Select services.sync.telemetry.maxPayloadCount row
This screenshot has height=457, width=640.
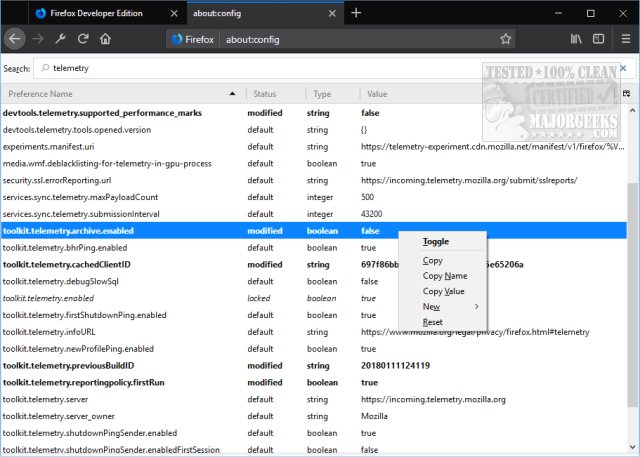click(313, 197)
